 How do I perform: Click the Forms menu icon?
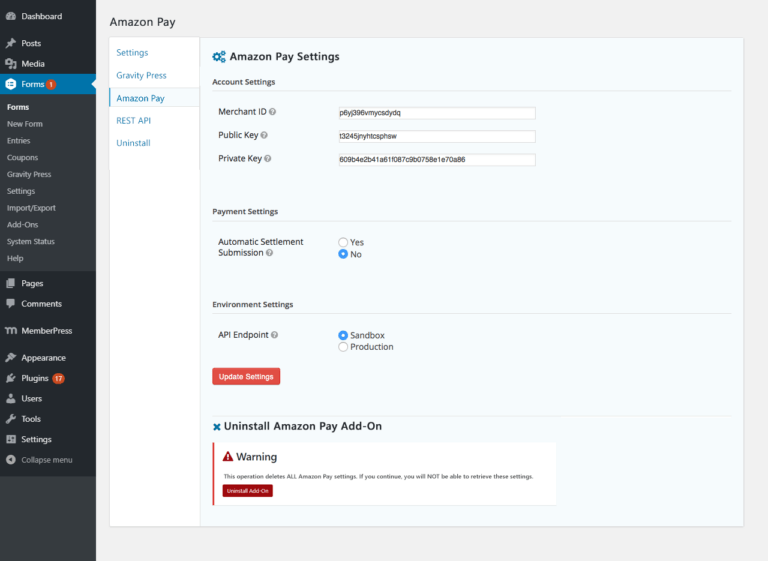pyautogui.click(x=11, y=84)
